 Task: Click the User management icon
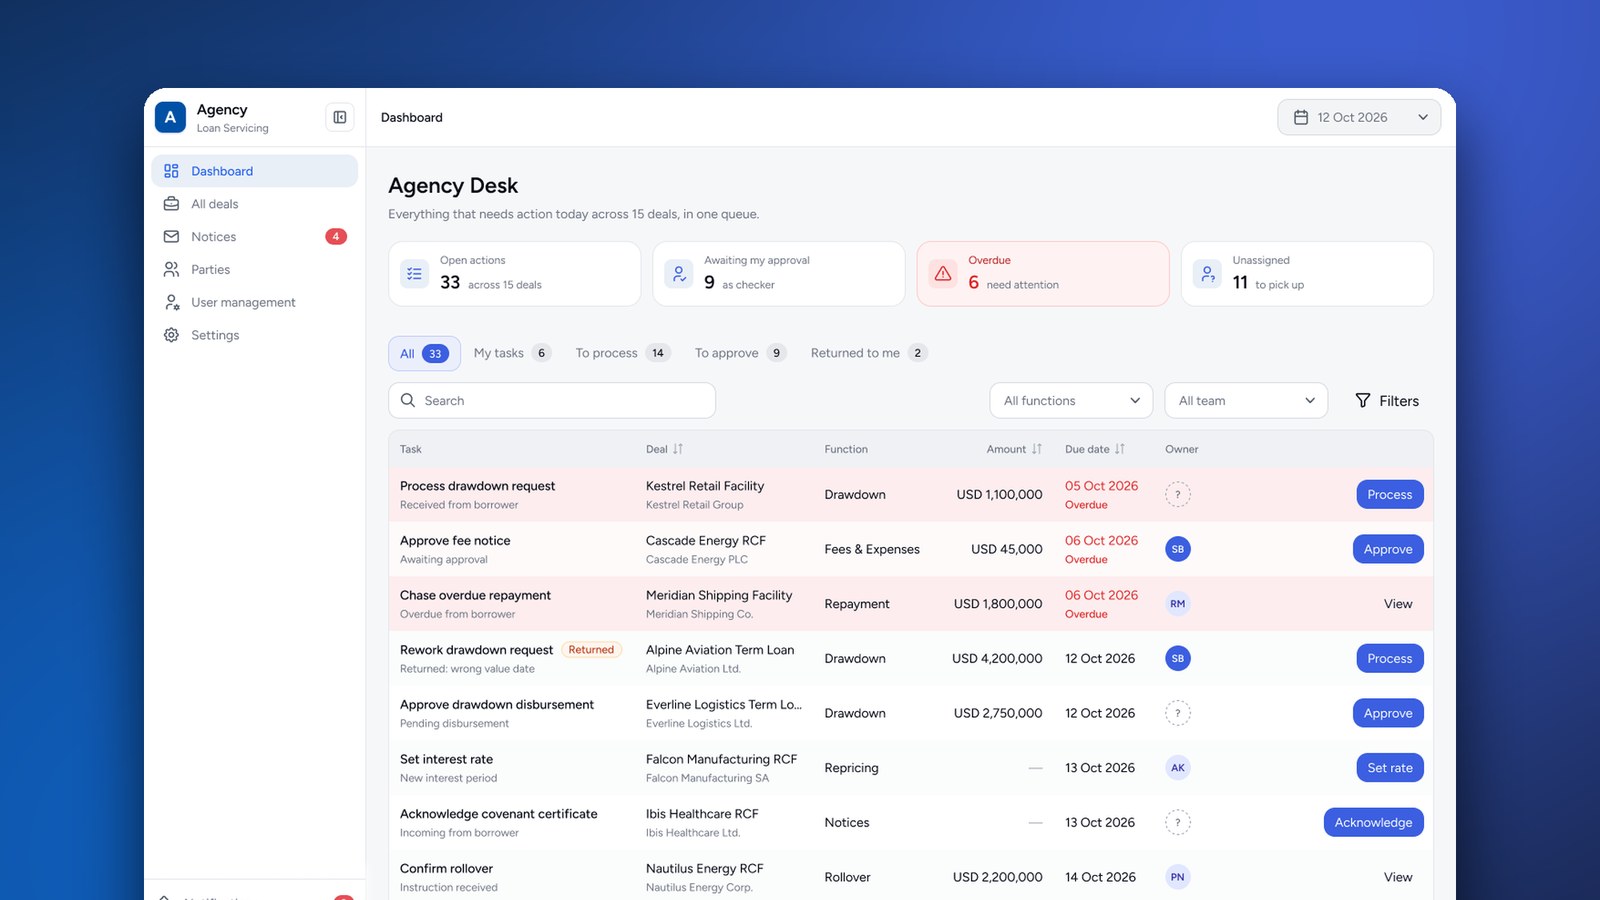point(171,302)
